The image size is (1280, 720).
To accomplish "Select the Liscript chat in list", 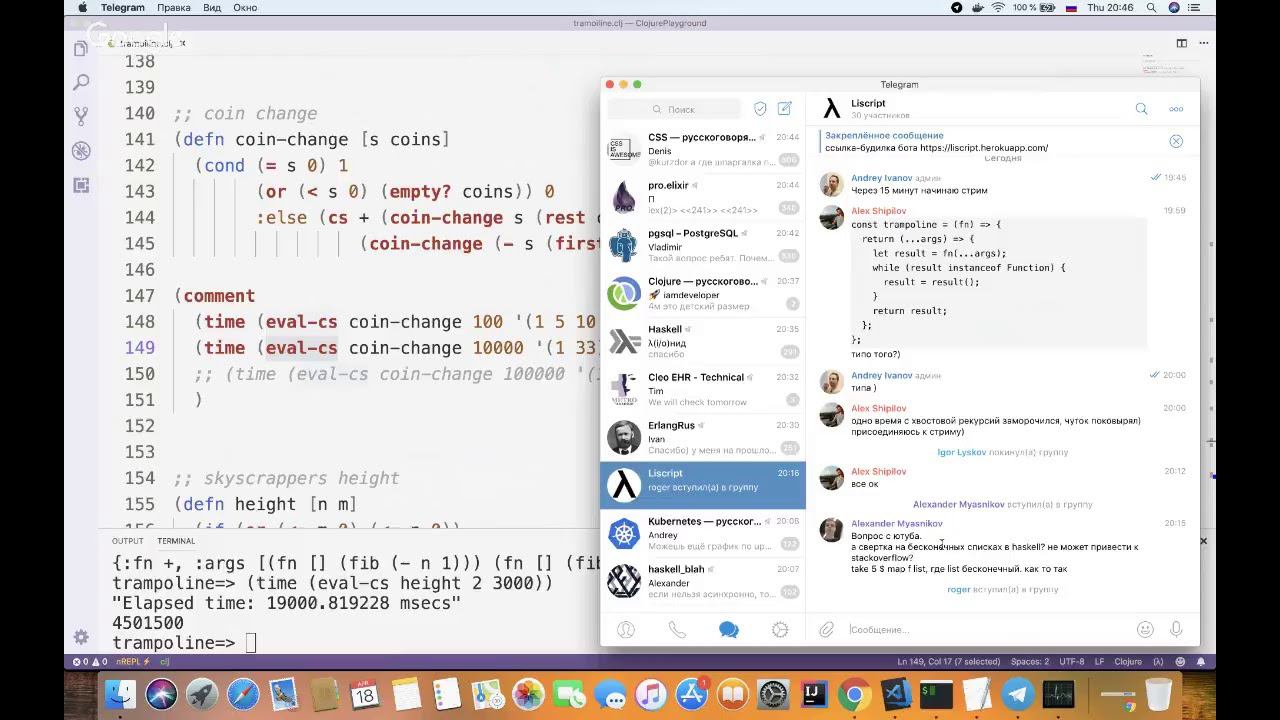I will click(703, 485).
